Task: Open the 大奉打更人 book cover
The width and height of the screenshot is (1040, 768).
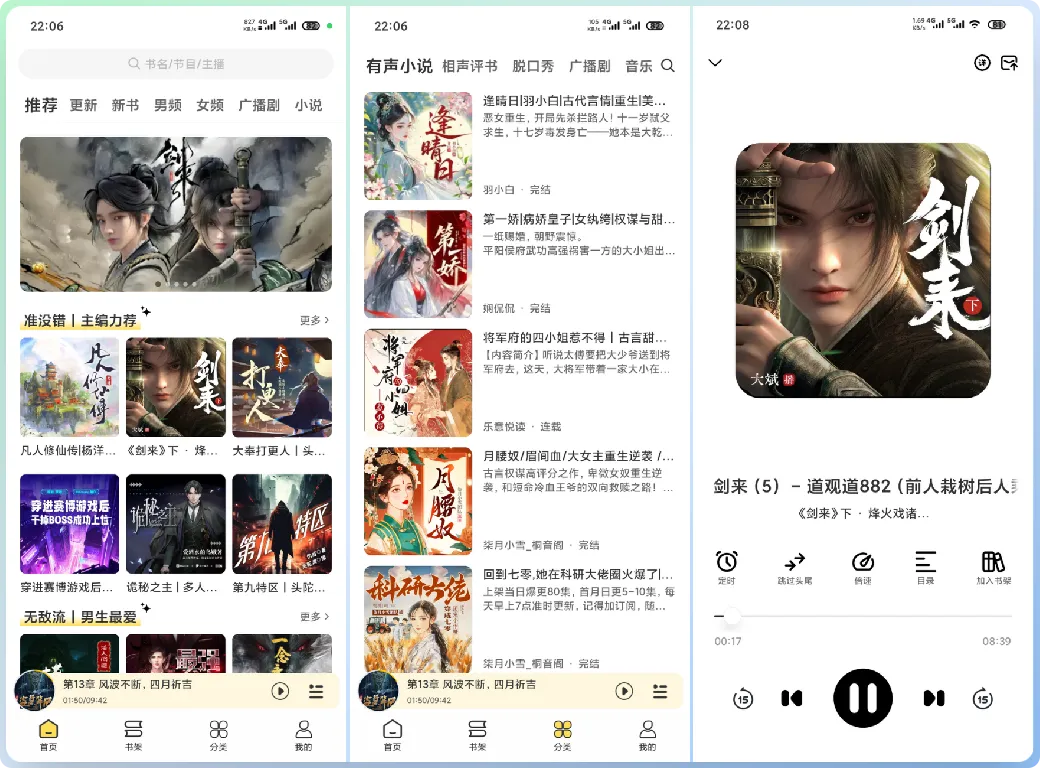Action: pyautogui.click(x=282, y=387)
